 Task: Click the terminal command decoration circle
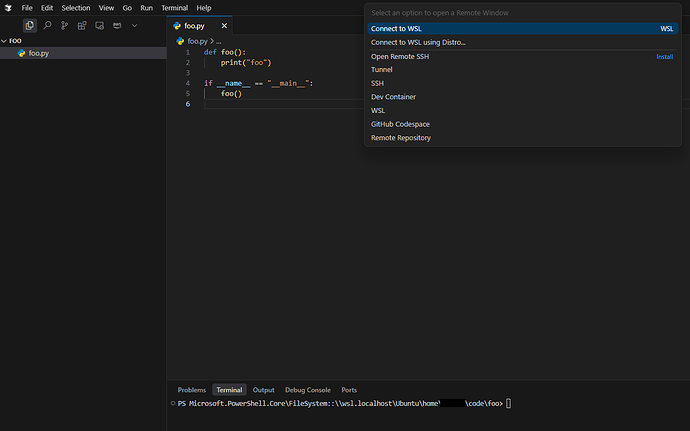tap(172, 403)
